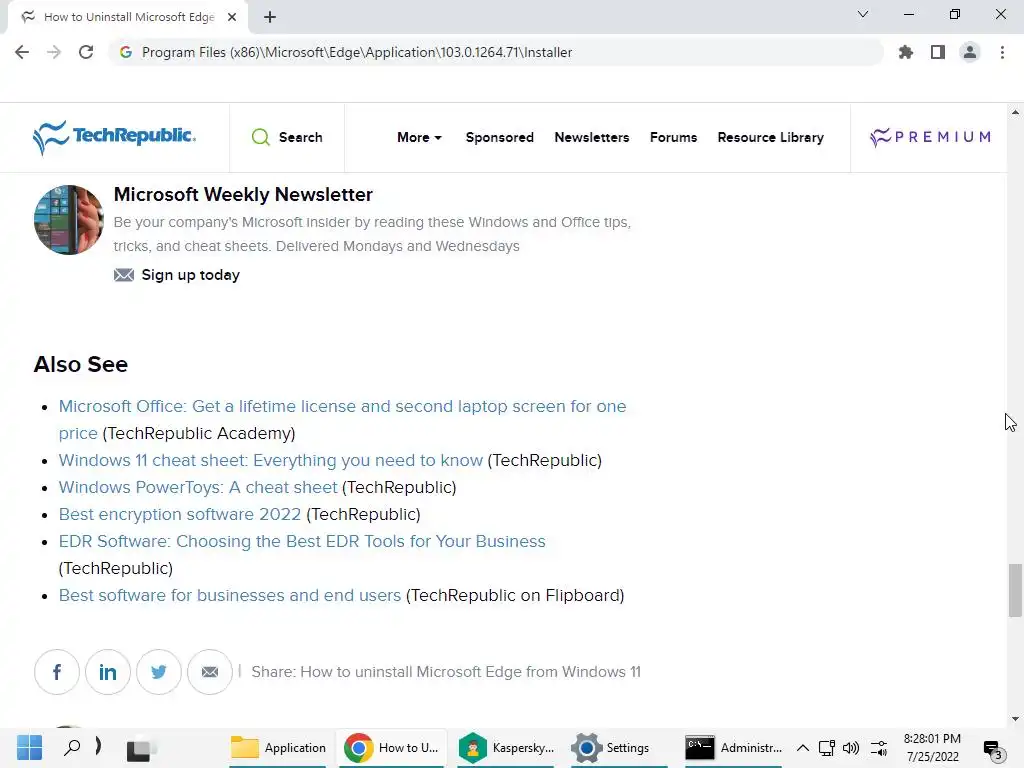1024x768 pixels.
Task: Open taskbar search magnifier
Action: click(x=72, y=747)
